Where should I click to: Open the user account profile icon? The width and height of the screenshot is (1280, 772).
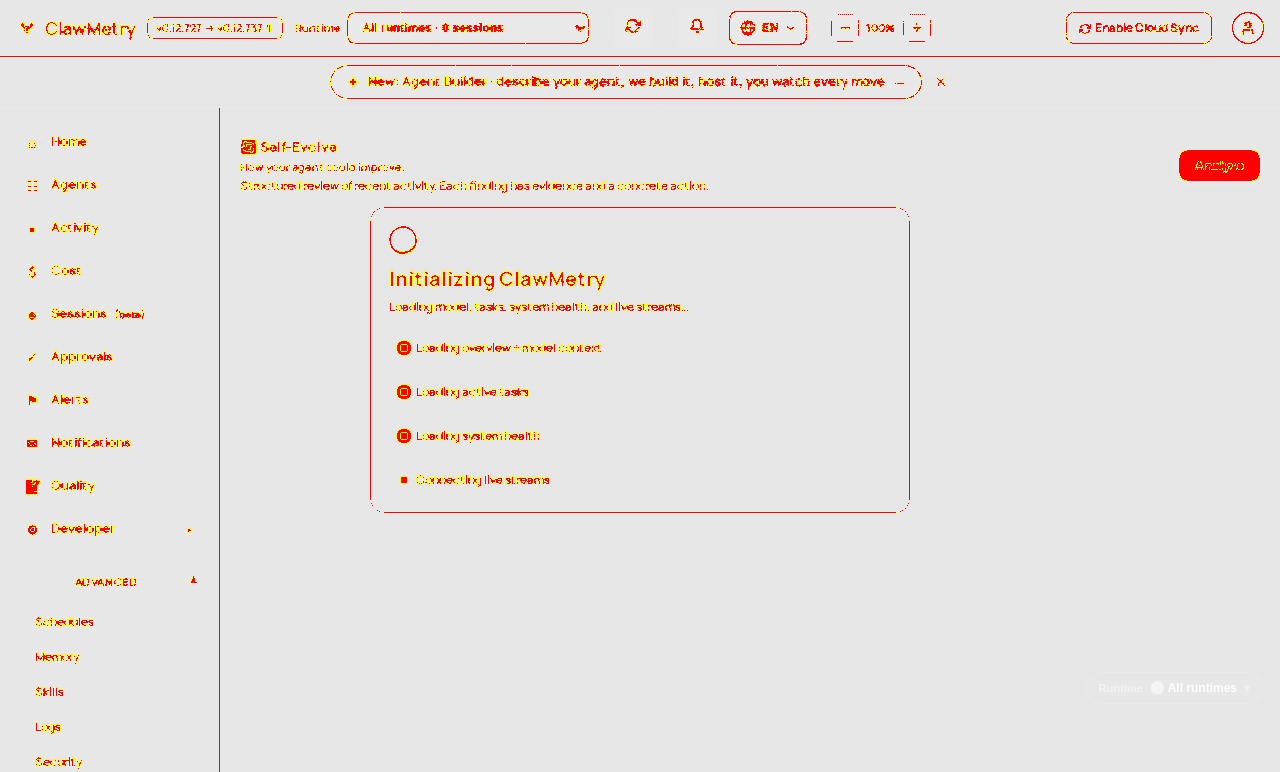tap(1248, 28)
